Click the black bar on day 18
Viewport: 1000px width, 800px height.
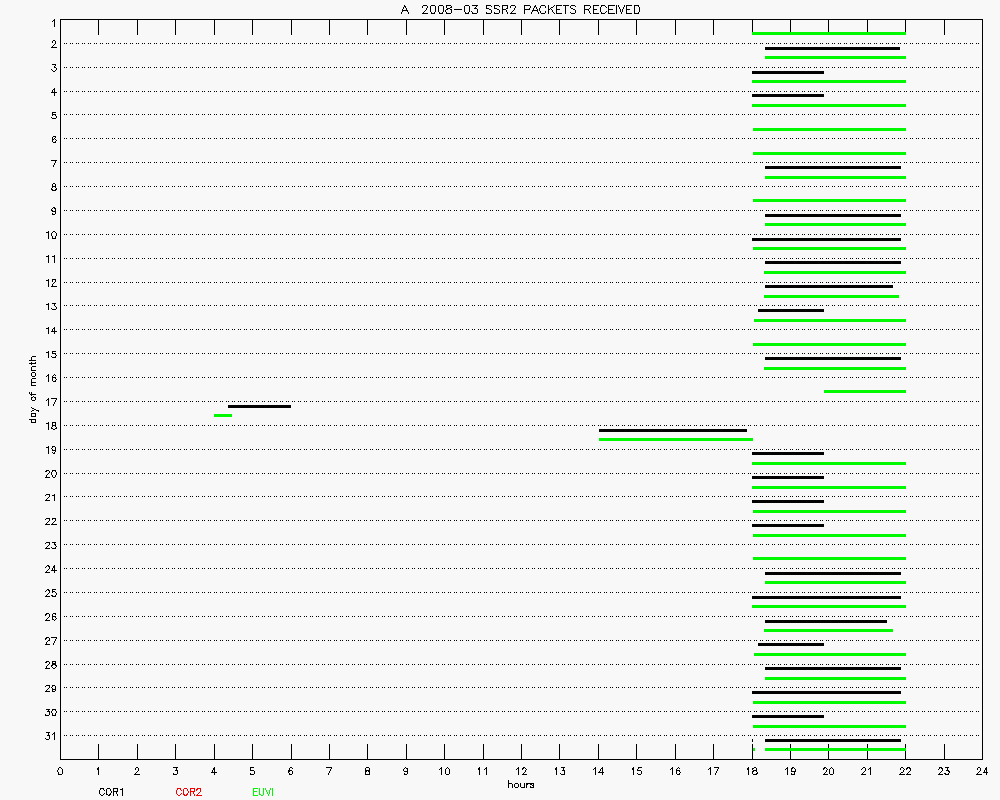(x=672, y=430)
